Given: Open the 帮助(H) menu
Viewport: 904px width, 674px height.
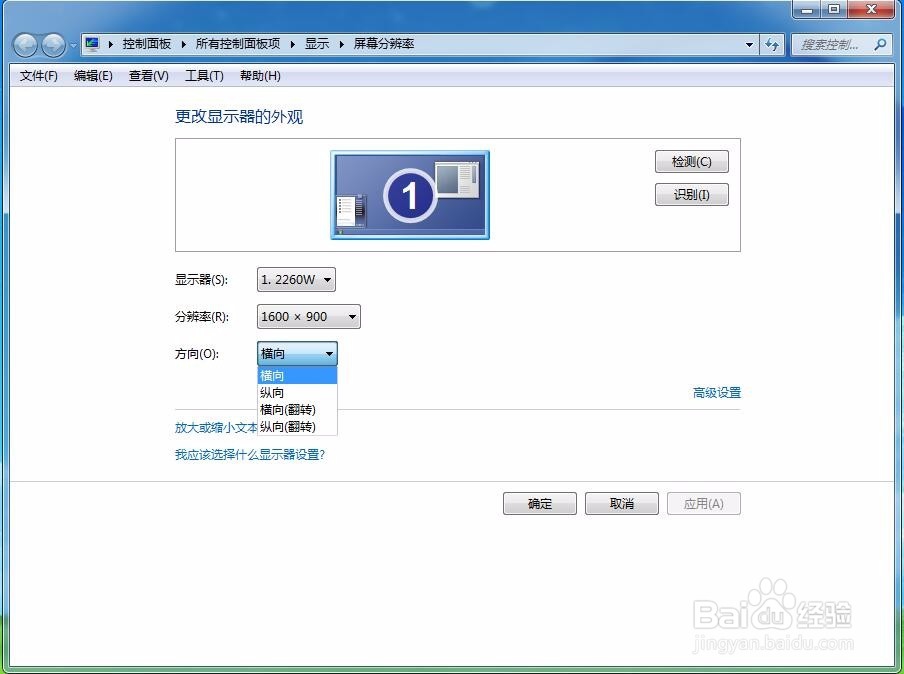Looking at the screenshot, I should 260,76.
